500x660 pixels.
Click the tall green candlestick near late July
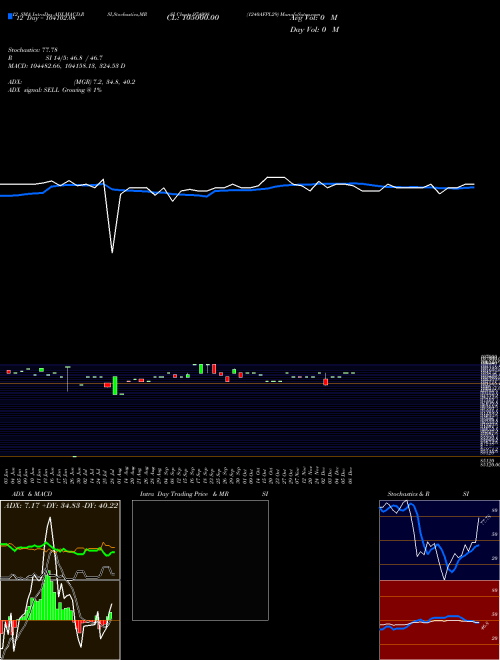click(115, 386)
